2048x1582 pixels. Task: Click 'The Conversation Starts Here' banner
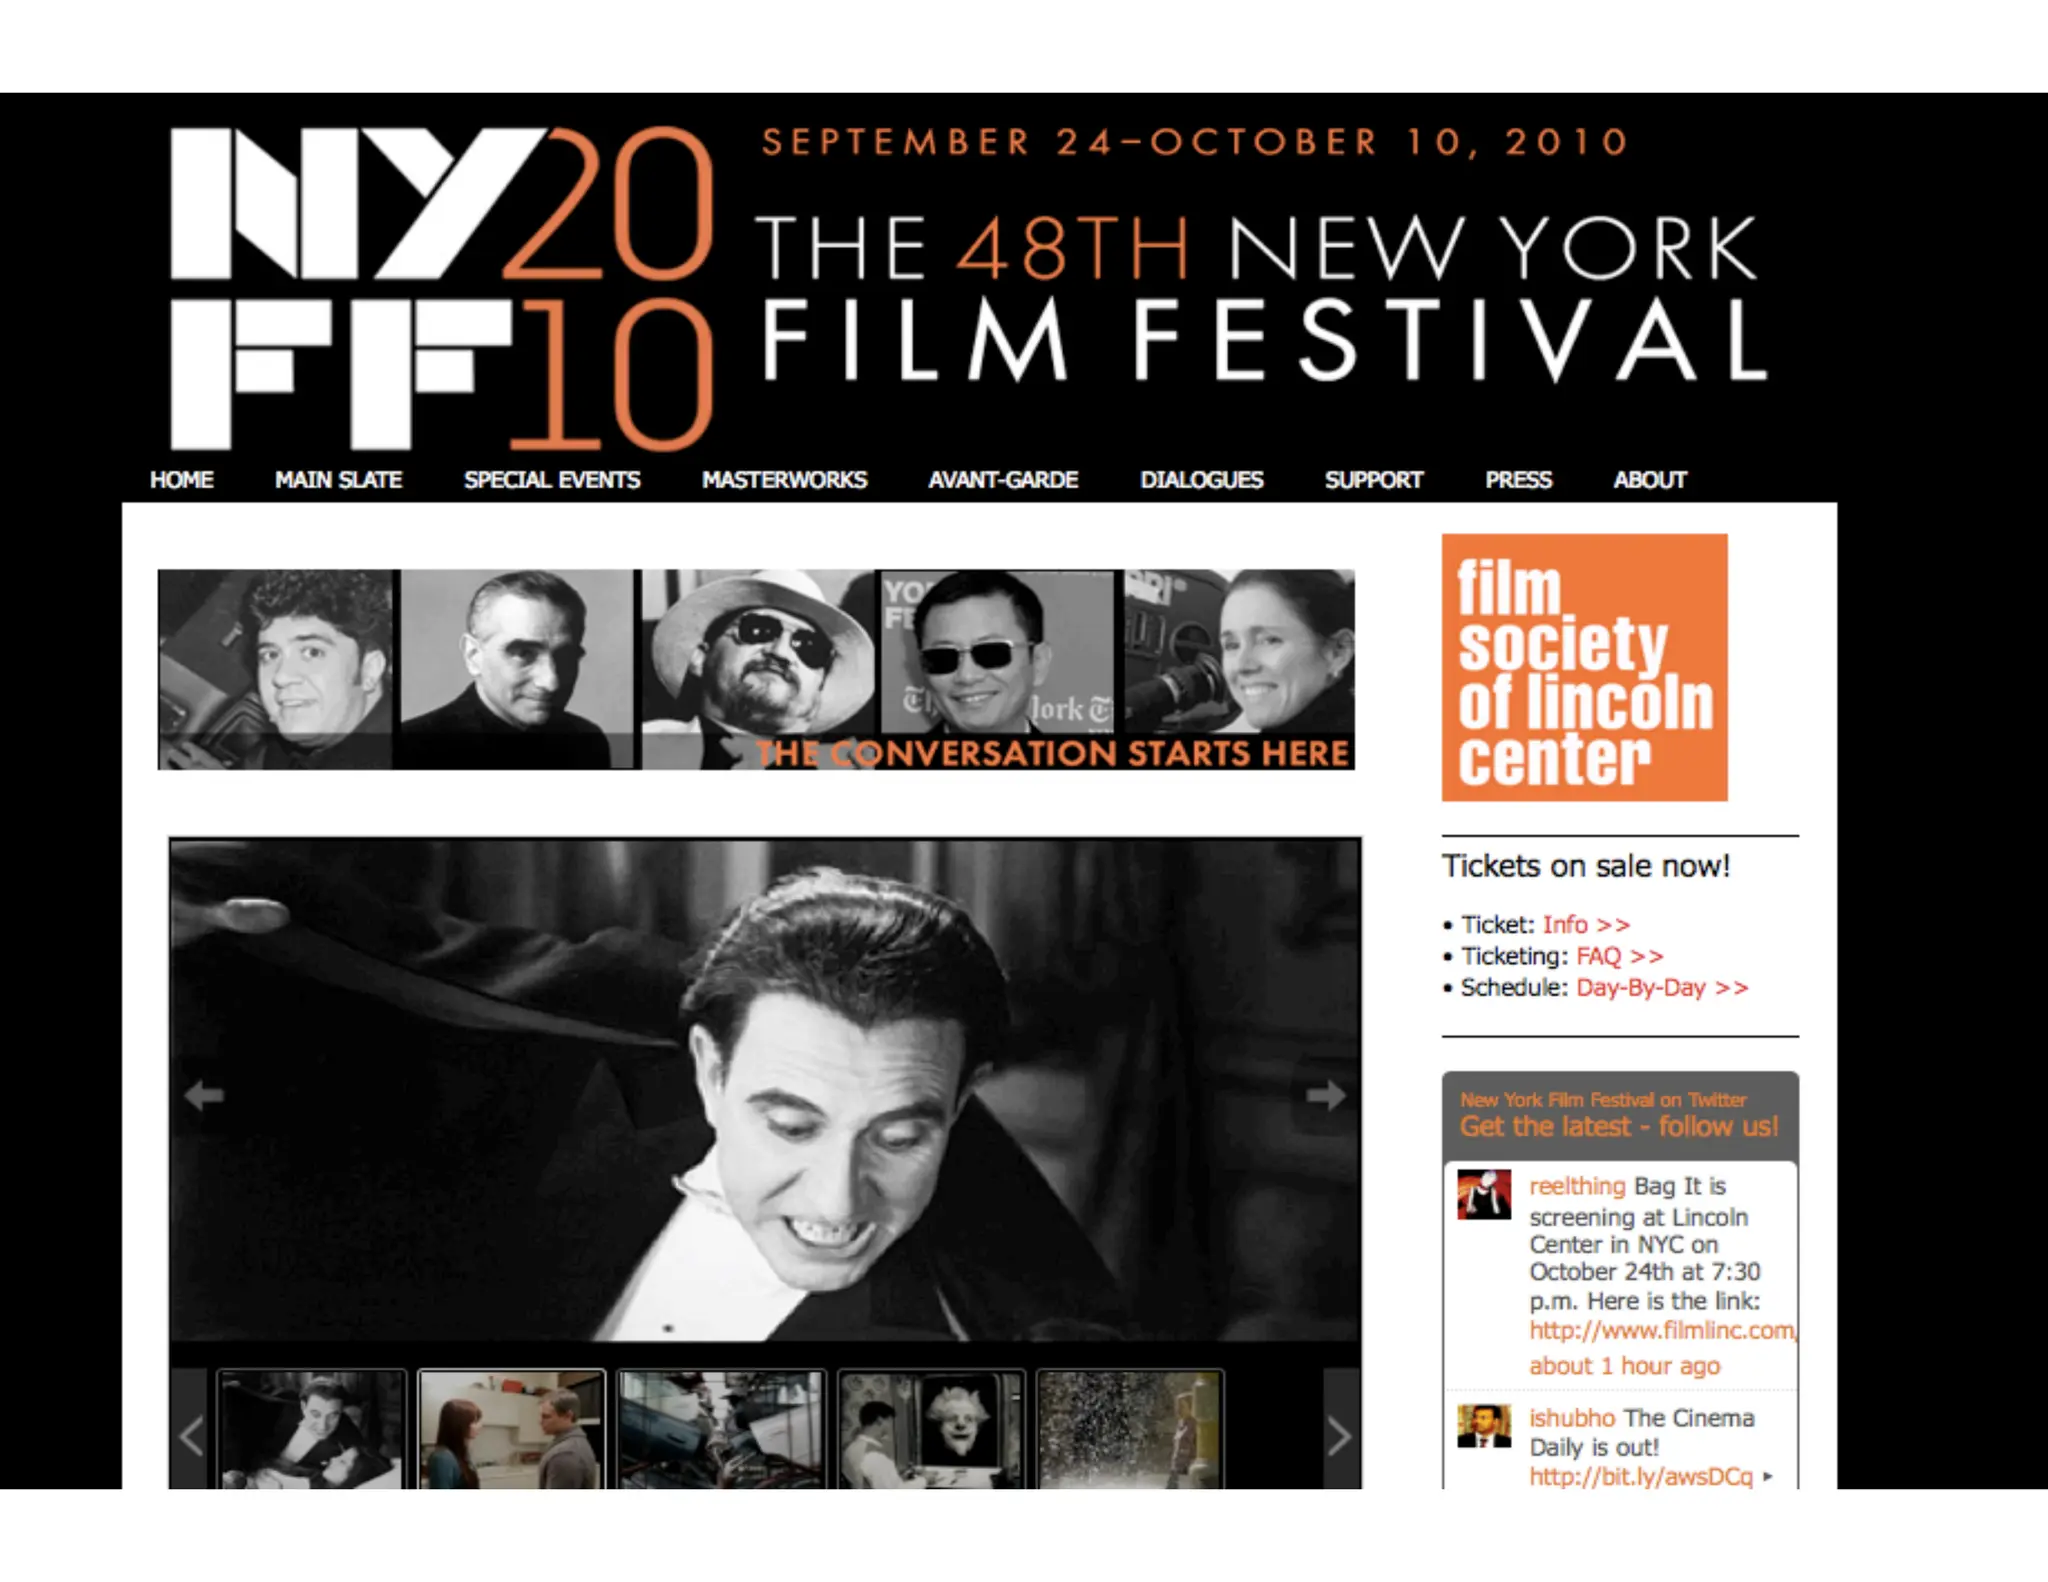click(756, 669)
